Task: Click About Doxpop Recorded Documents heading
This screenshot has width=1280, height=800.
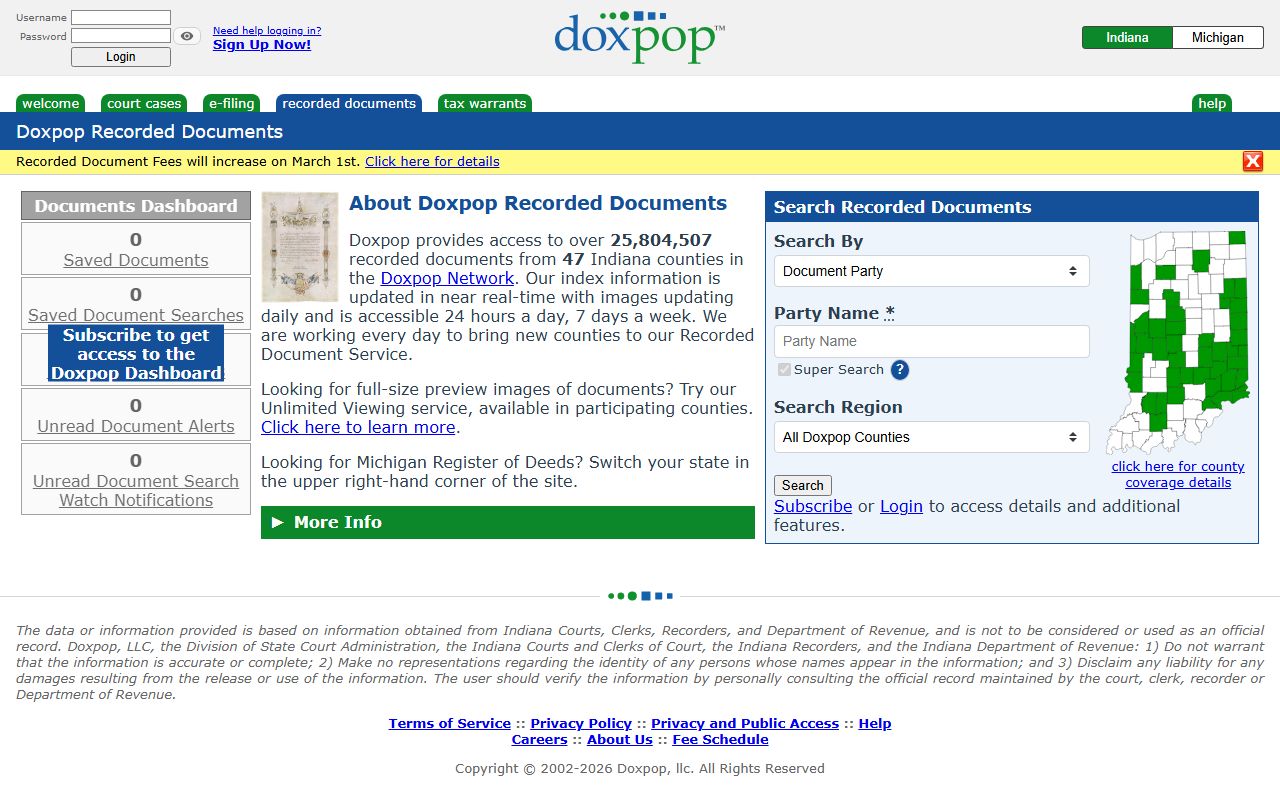Action: [x=538, y=203]
